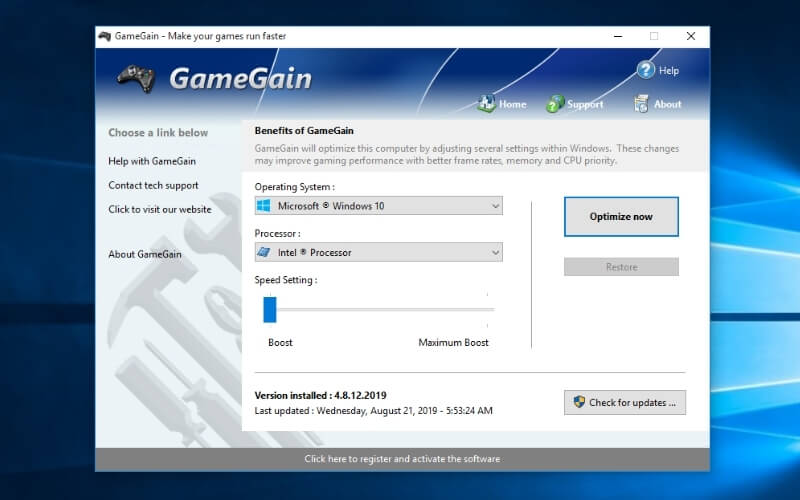Close the GameGain window
The height and width of the screenshot is (500, 800).
pyautogui.click(x=691, y=36)
